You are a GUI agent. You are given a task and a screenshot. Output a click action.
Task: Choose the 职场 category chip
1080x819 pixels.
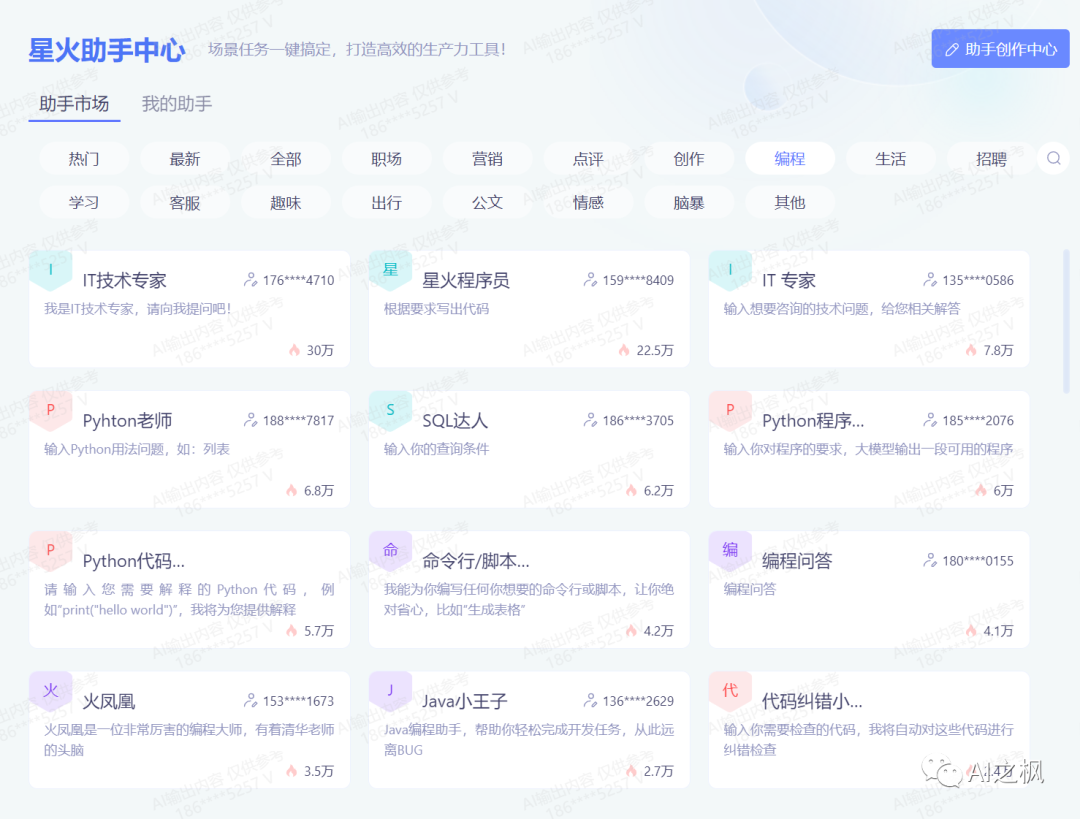click(x=386, y=159)
